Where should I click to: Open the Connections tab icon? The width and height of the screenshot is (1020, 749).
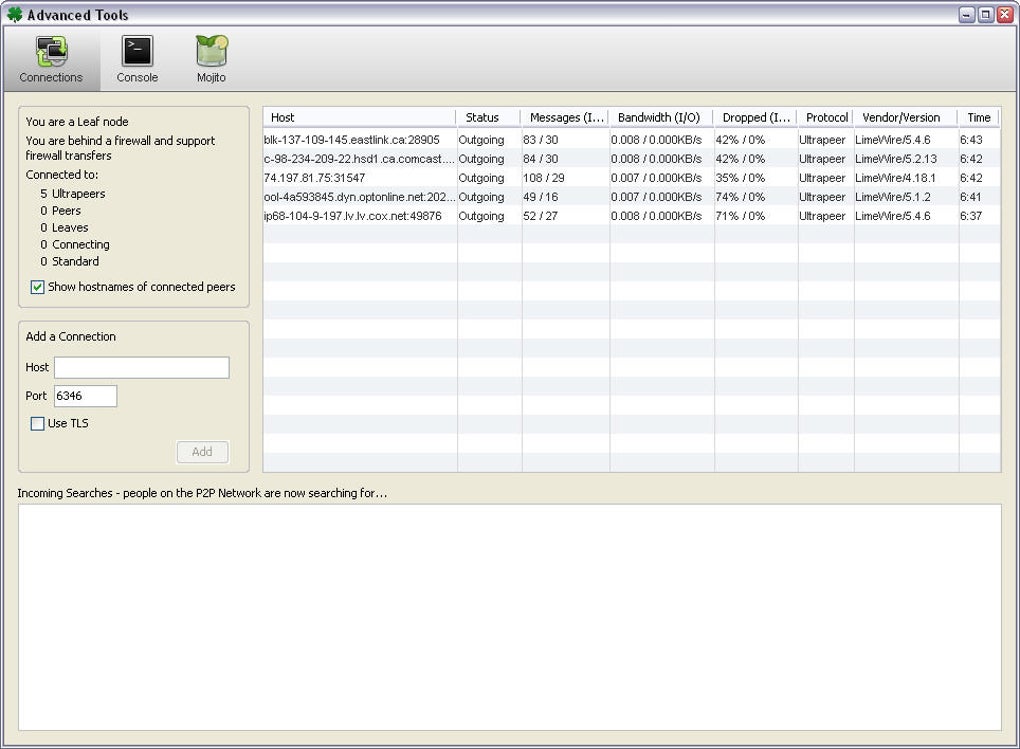point(51,51)
